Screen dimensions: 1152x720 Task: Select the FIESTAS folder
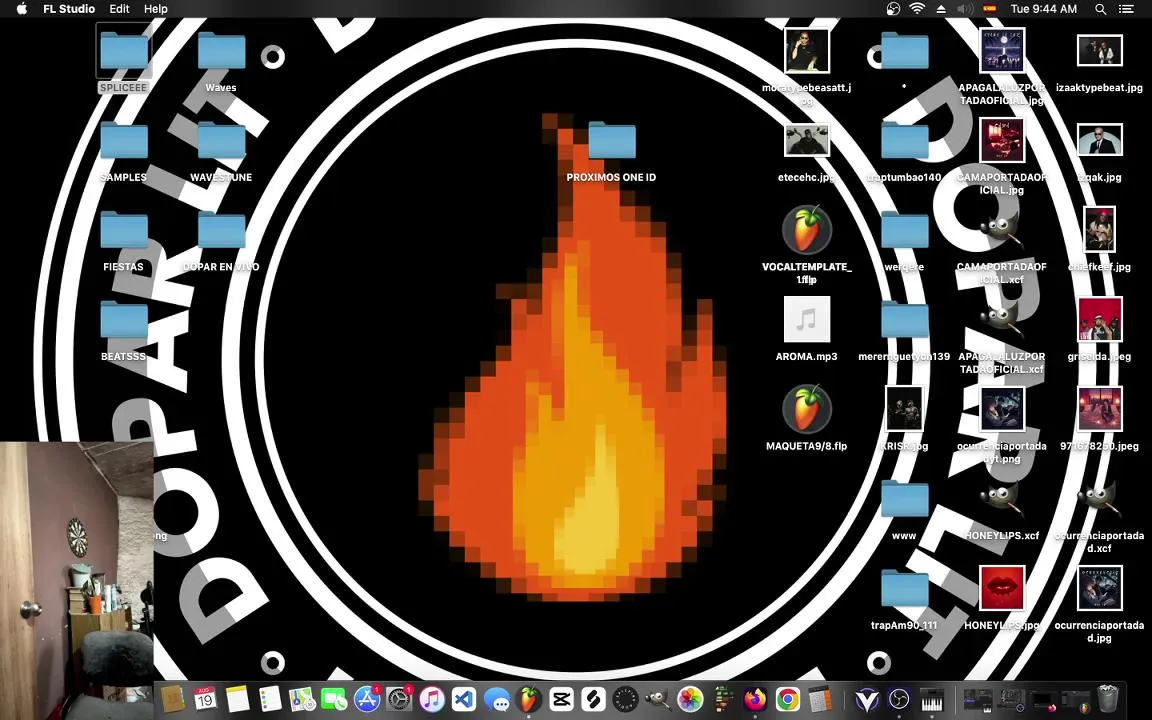[x=123, y=230]
